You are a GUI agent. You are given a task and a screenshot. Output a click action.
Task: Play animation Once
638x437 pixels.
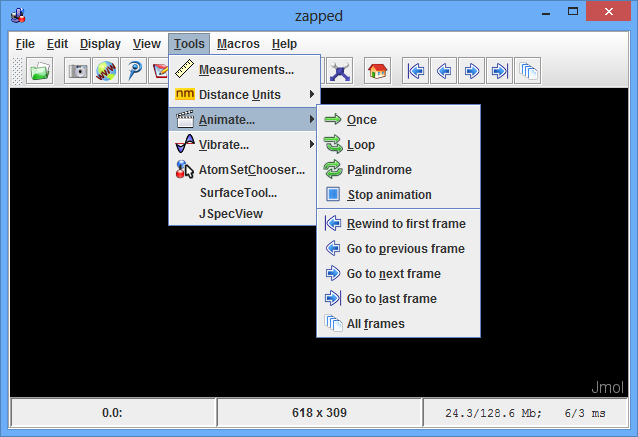[398, 120]
